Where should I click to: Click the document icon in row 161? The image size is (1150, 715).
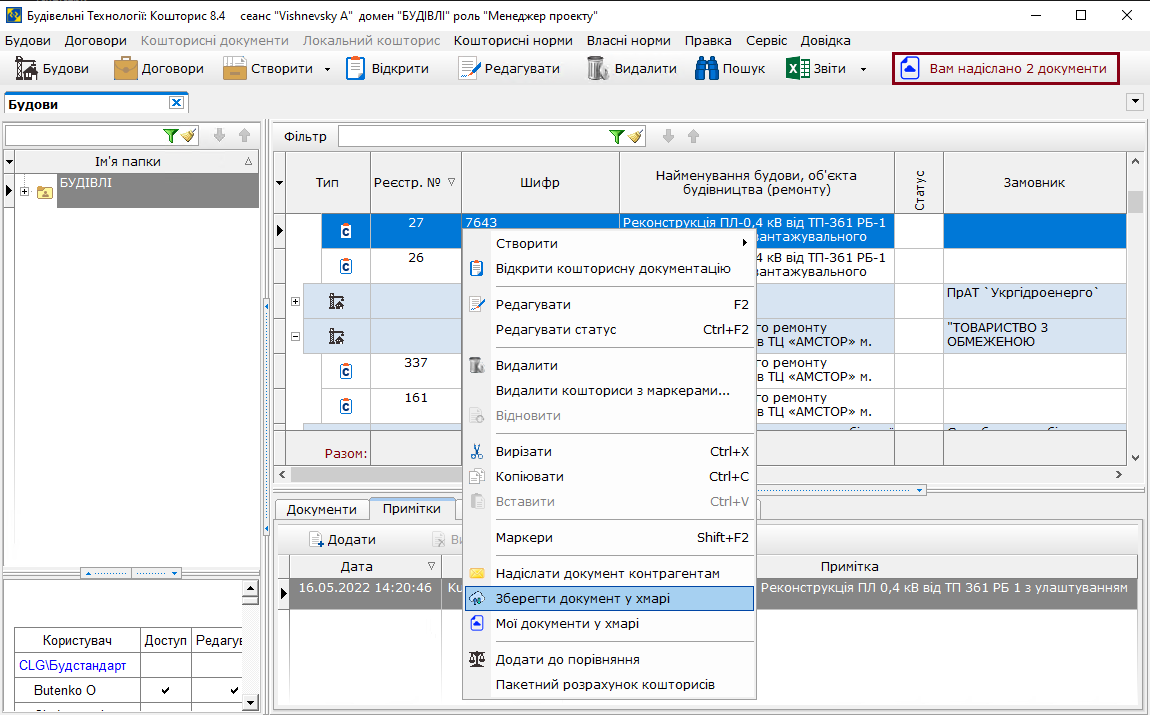(345, 406)
